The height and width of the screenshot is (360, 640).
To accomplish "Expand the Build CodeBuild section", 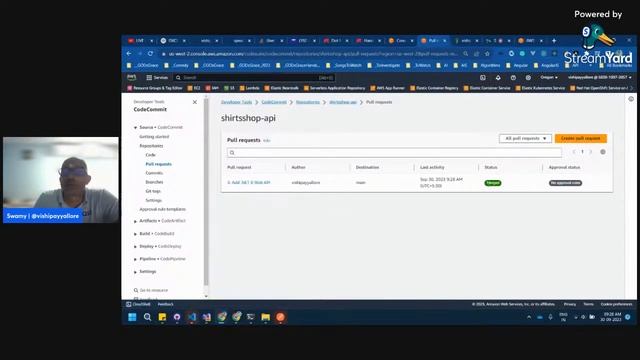I will coord(136,234).
